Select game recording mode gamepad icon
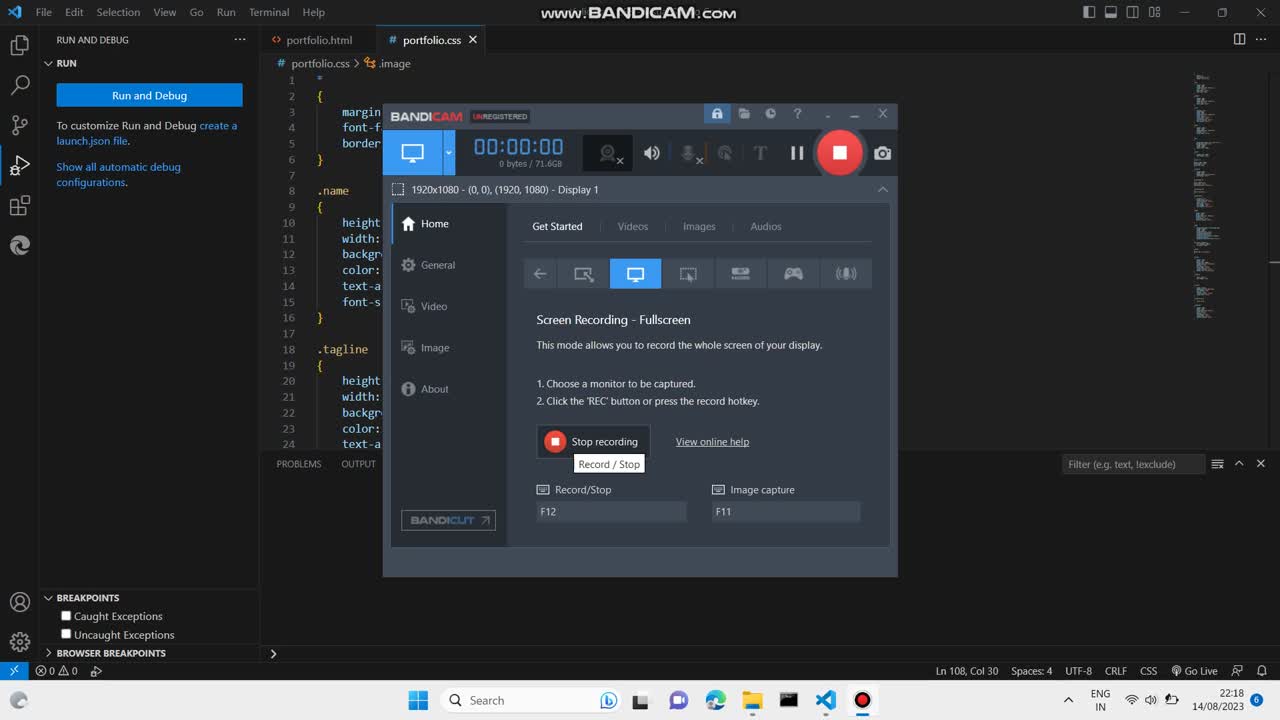The width and height of the screenshot is (1280, 720). pos(793,274)
